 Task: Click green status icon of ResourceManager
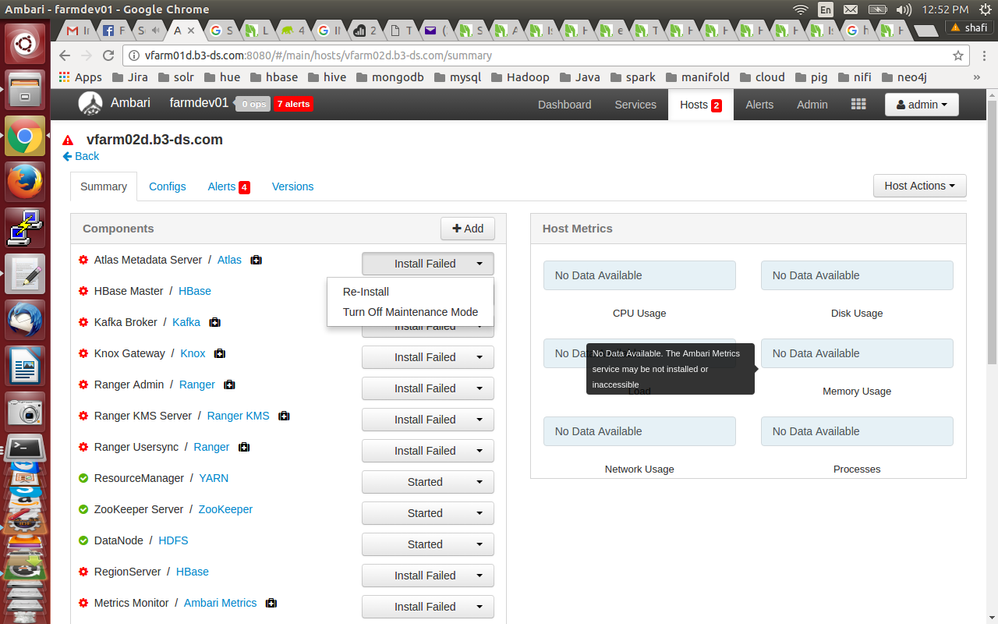click(83, 478)
